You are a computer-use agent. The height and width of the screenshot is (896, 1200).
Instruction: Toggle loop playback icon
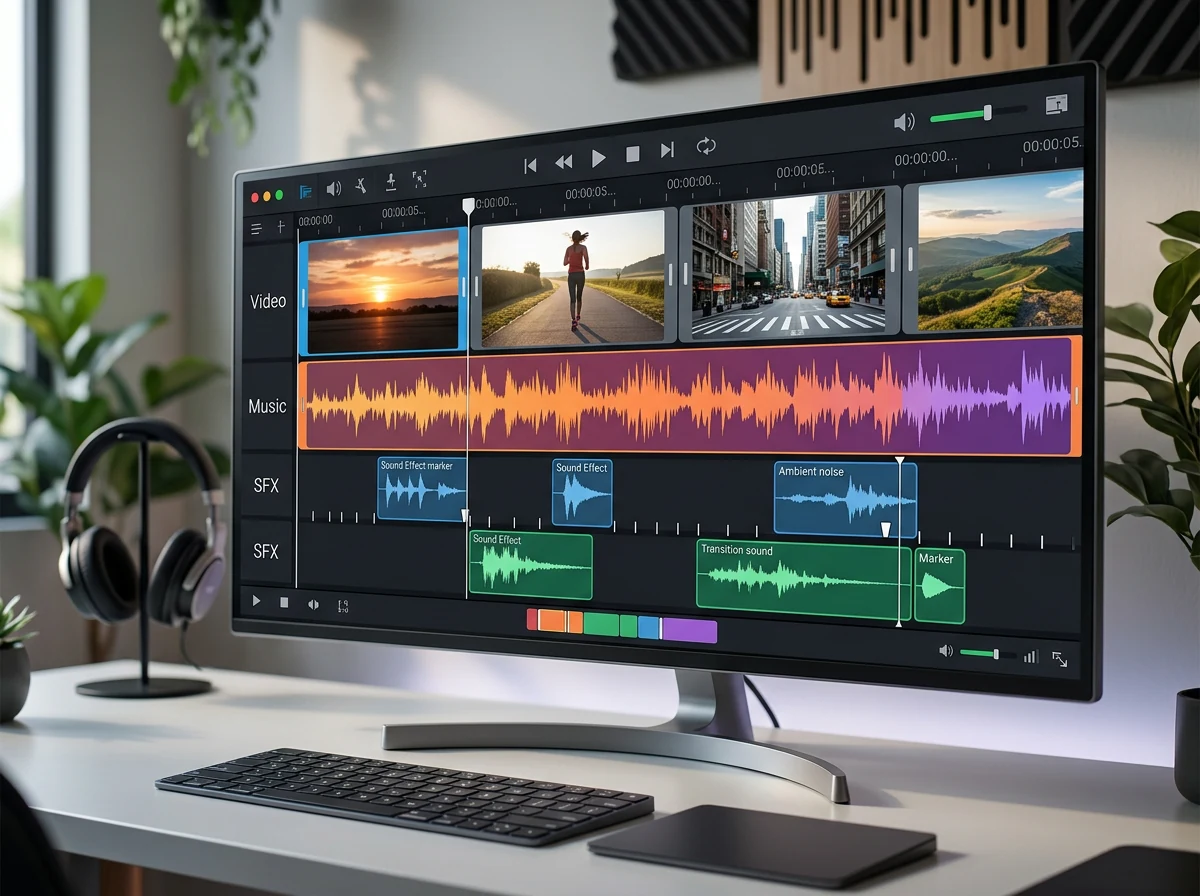click(x=706, y=146)
